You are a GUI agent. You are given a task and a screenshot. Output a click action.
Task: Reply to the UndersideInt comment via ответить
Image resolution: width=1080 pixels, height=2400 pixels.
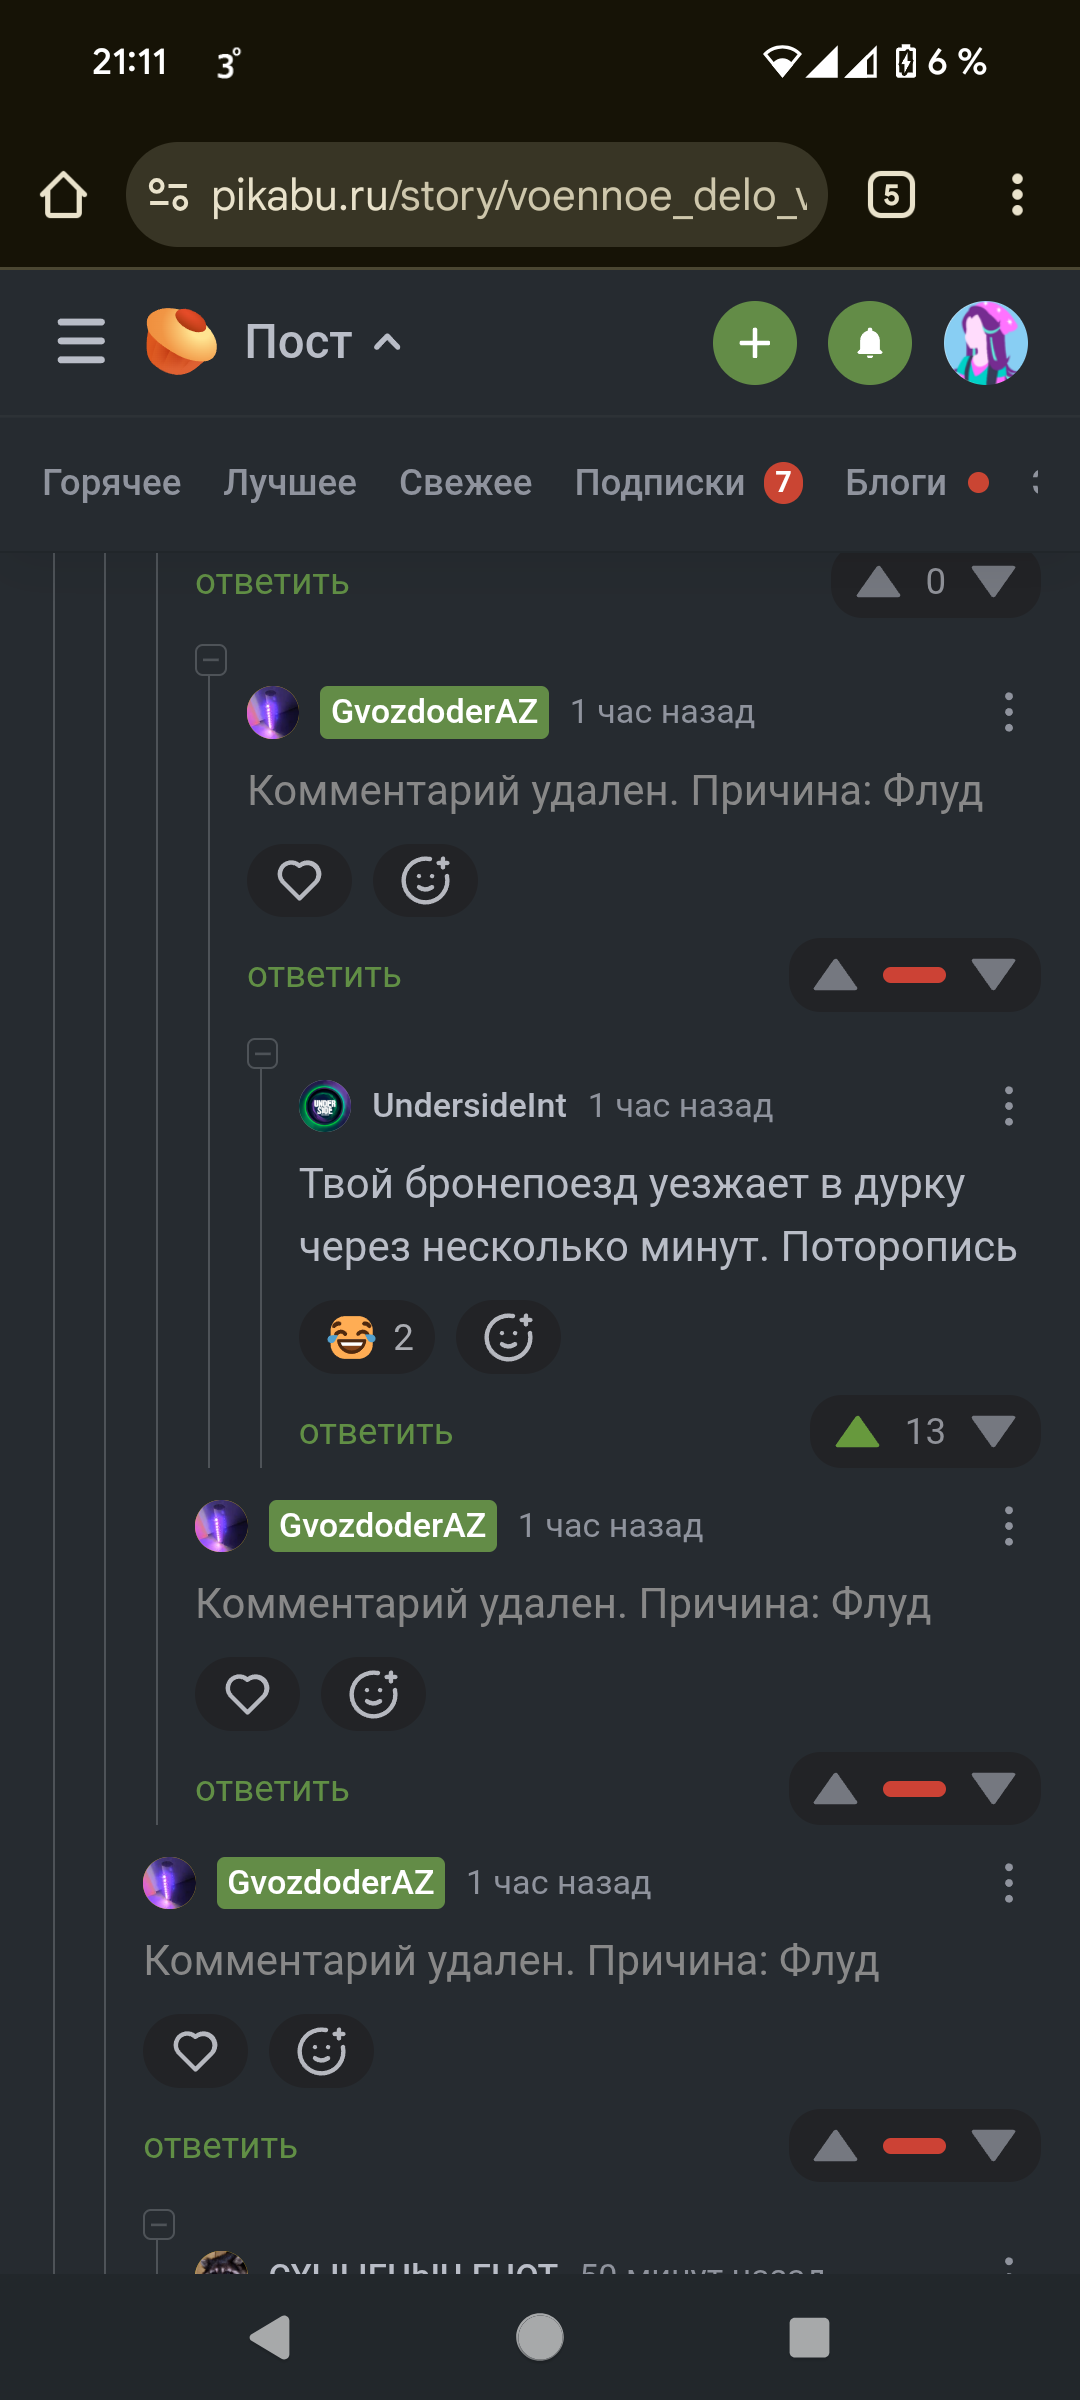[x=376, y=1432]
